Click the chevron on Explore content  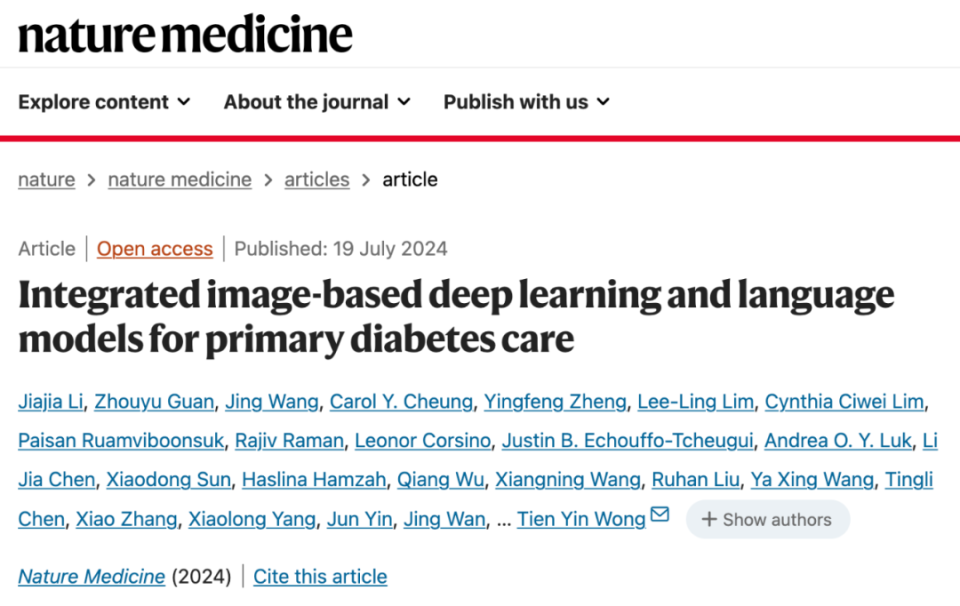(185, 102)
